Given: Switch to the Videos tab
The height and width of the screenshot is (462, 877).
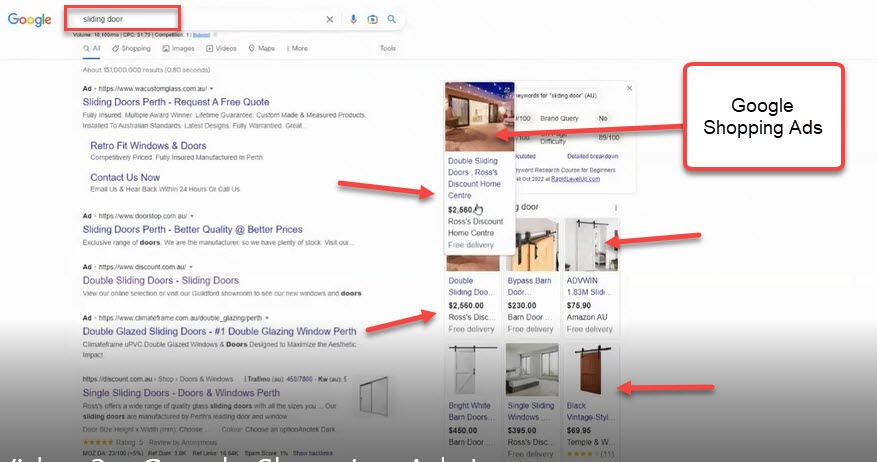Looking at the screenshot, I should point(221,49).
